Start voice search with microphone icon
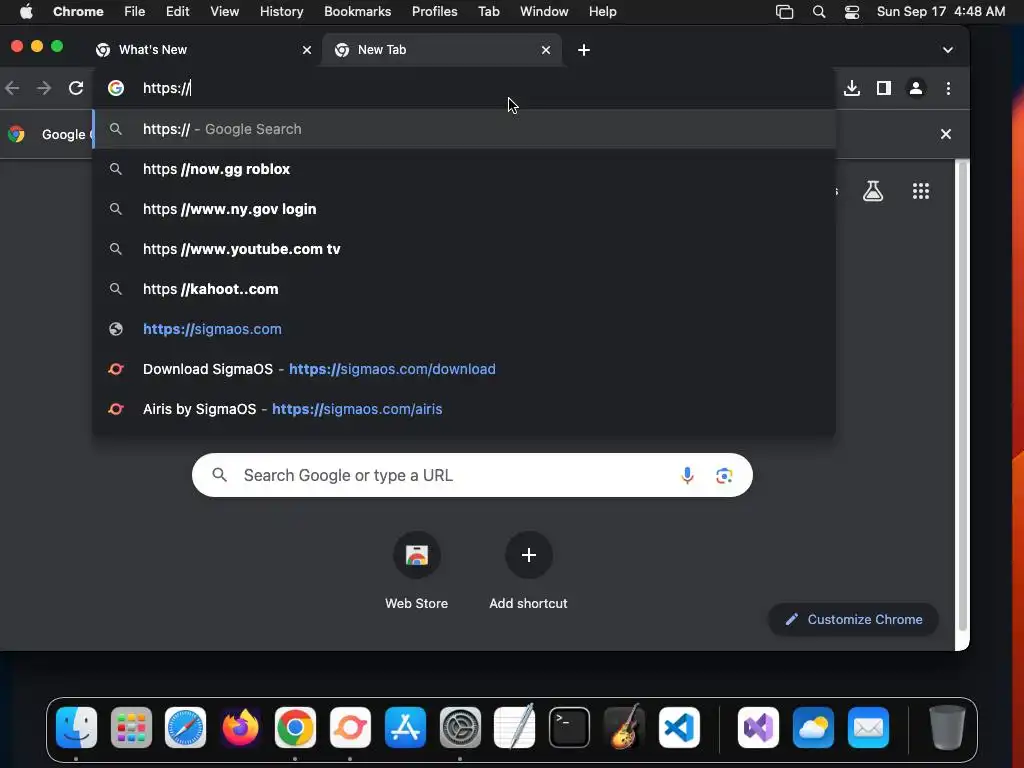The image size is (1024, 768). coord(687,475)
